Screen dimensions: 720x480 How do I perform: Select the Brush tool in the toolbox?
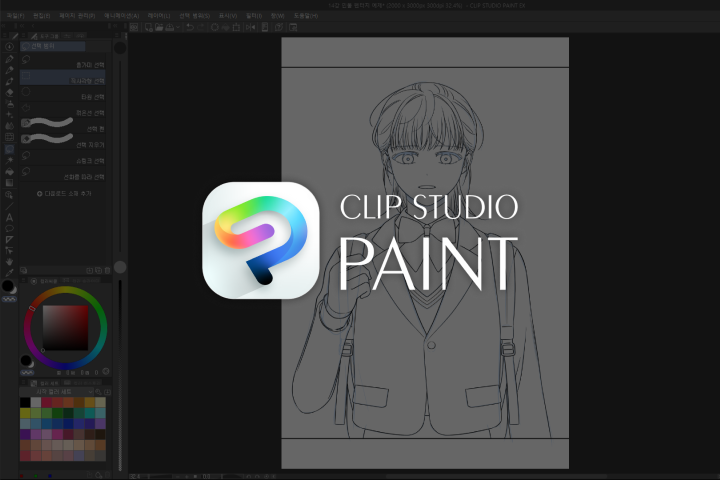pos(9,81)
